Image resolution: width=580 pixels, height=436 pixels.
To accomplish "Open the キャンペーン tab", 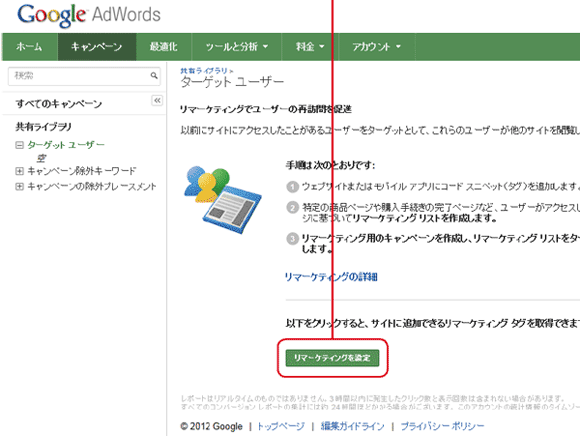I will pyautogui.click(x=97, y=47).
